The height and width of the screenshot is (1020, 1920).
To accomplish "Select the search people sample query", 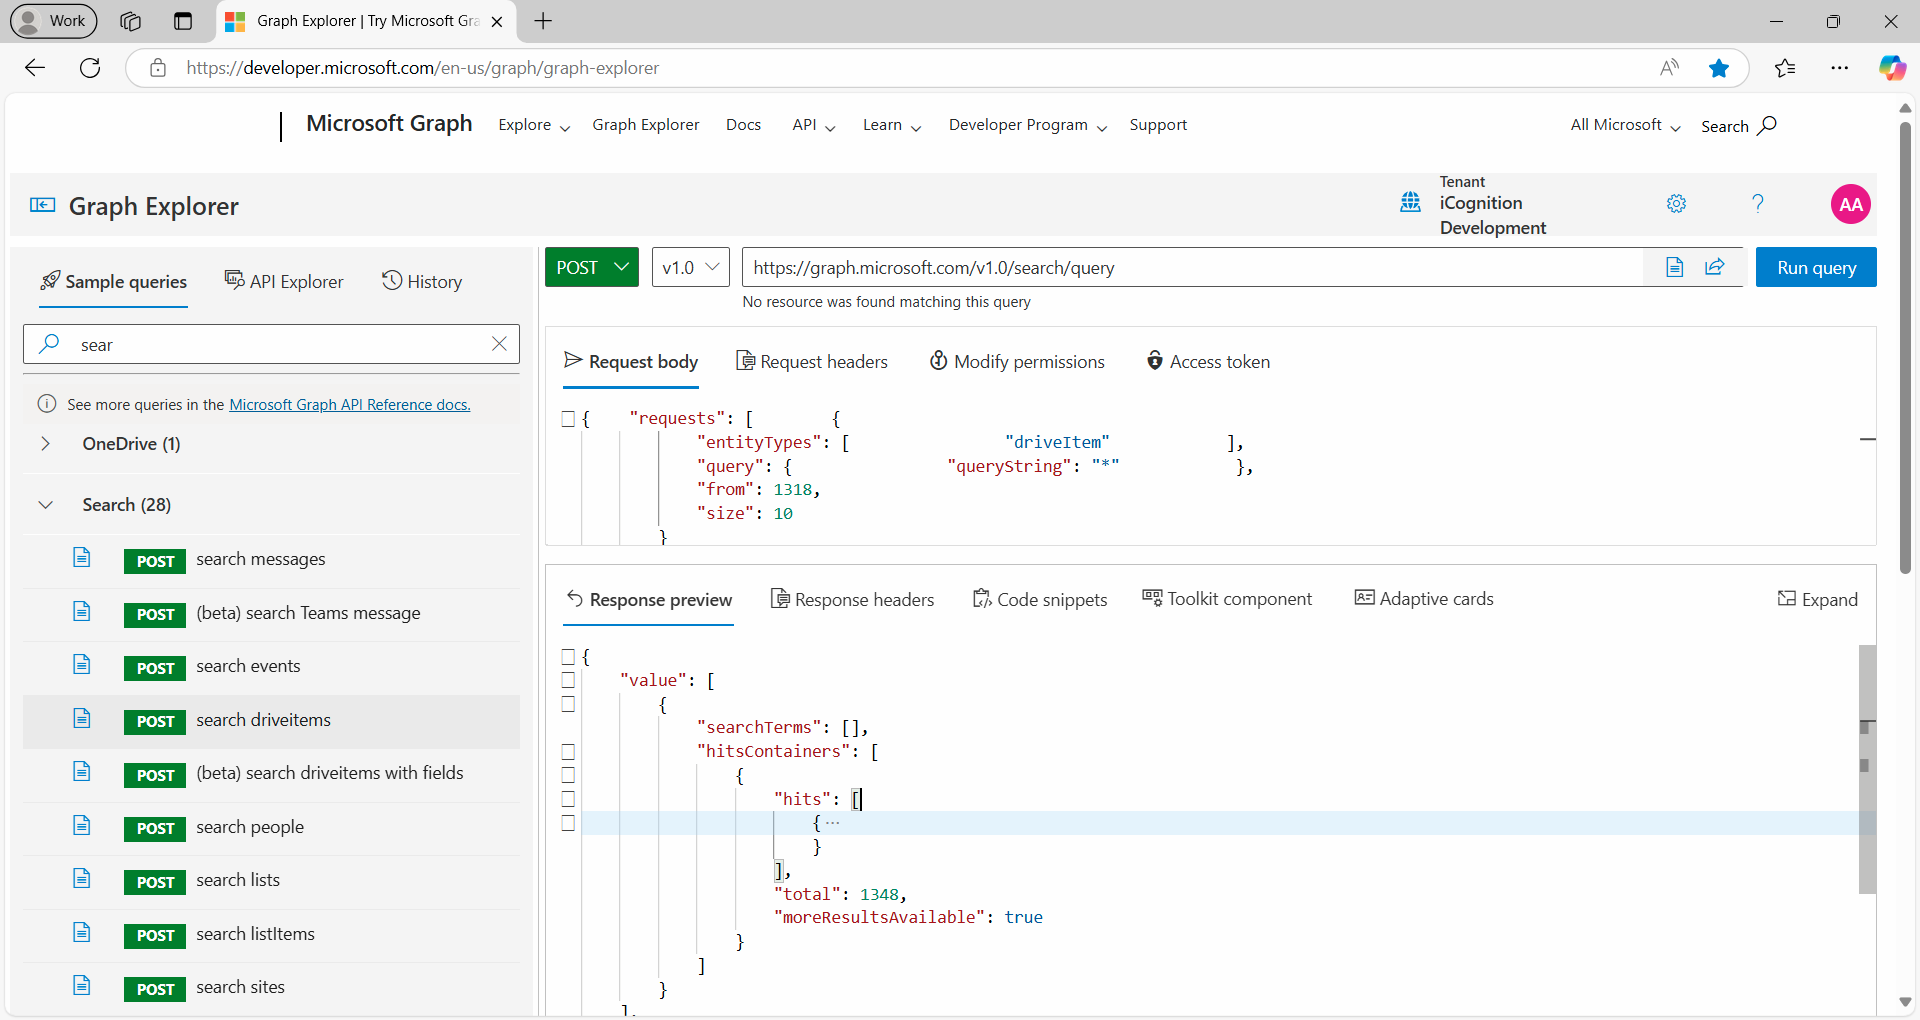I will (x=271, y=827).
